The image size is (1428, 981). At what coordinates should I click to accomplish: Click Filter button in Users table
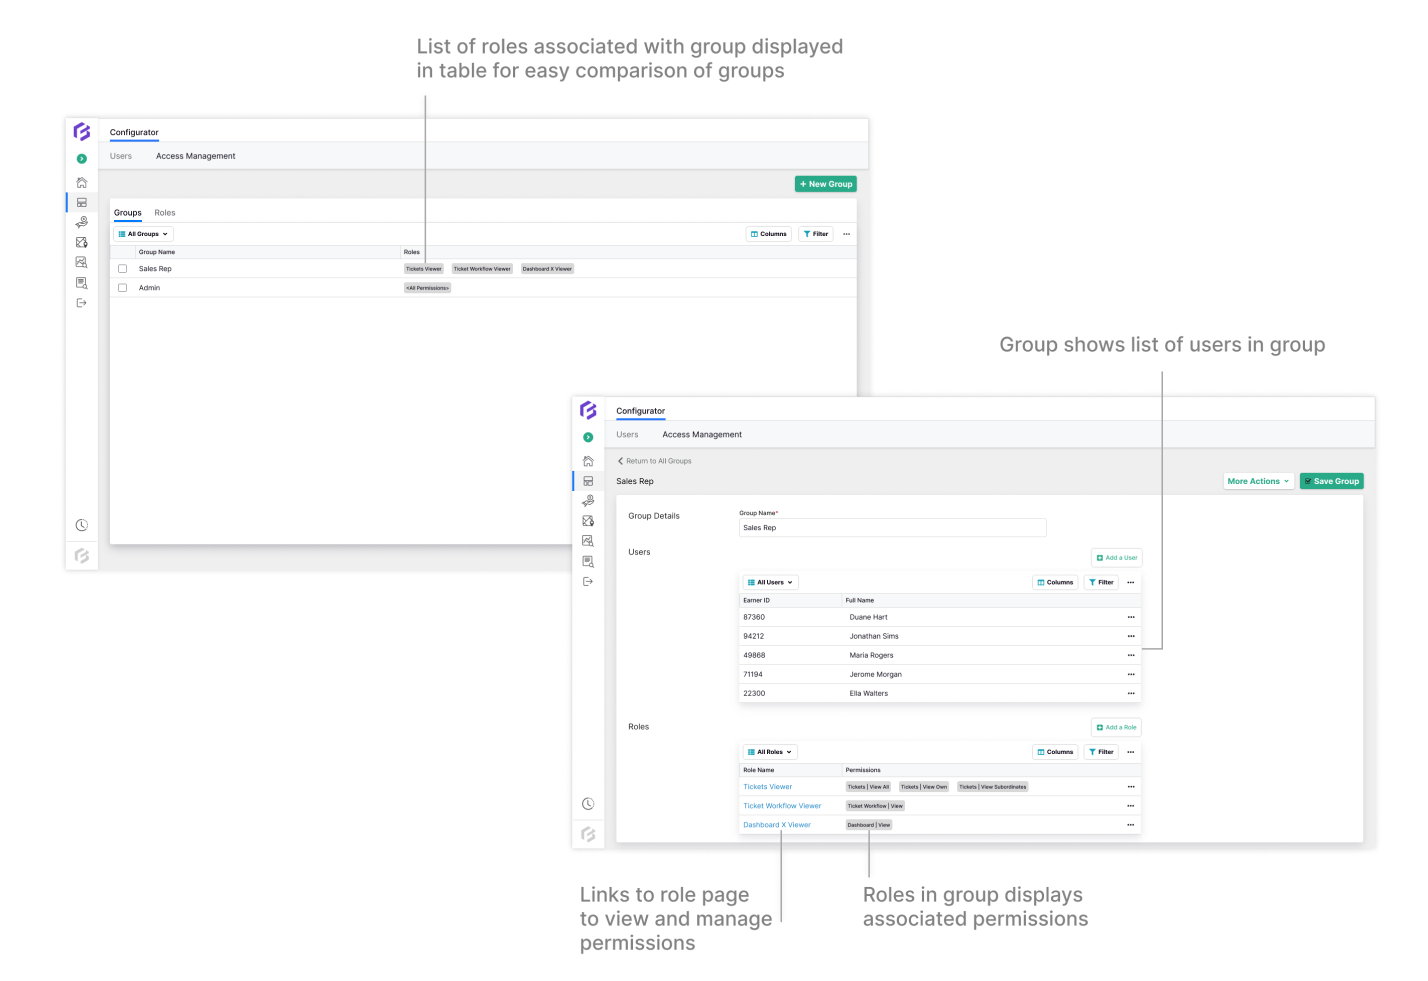(x=1101, y=582)
